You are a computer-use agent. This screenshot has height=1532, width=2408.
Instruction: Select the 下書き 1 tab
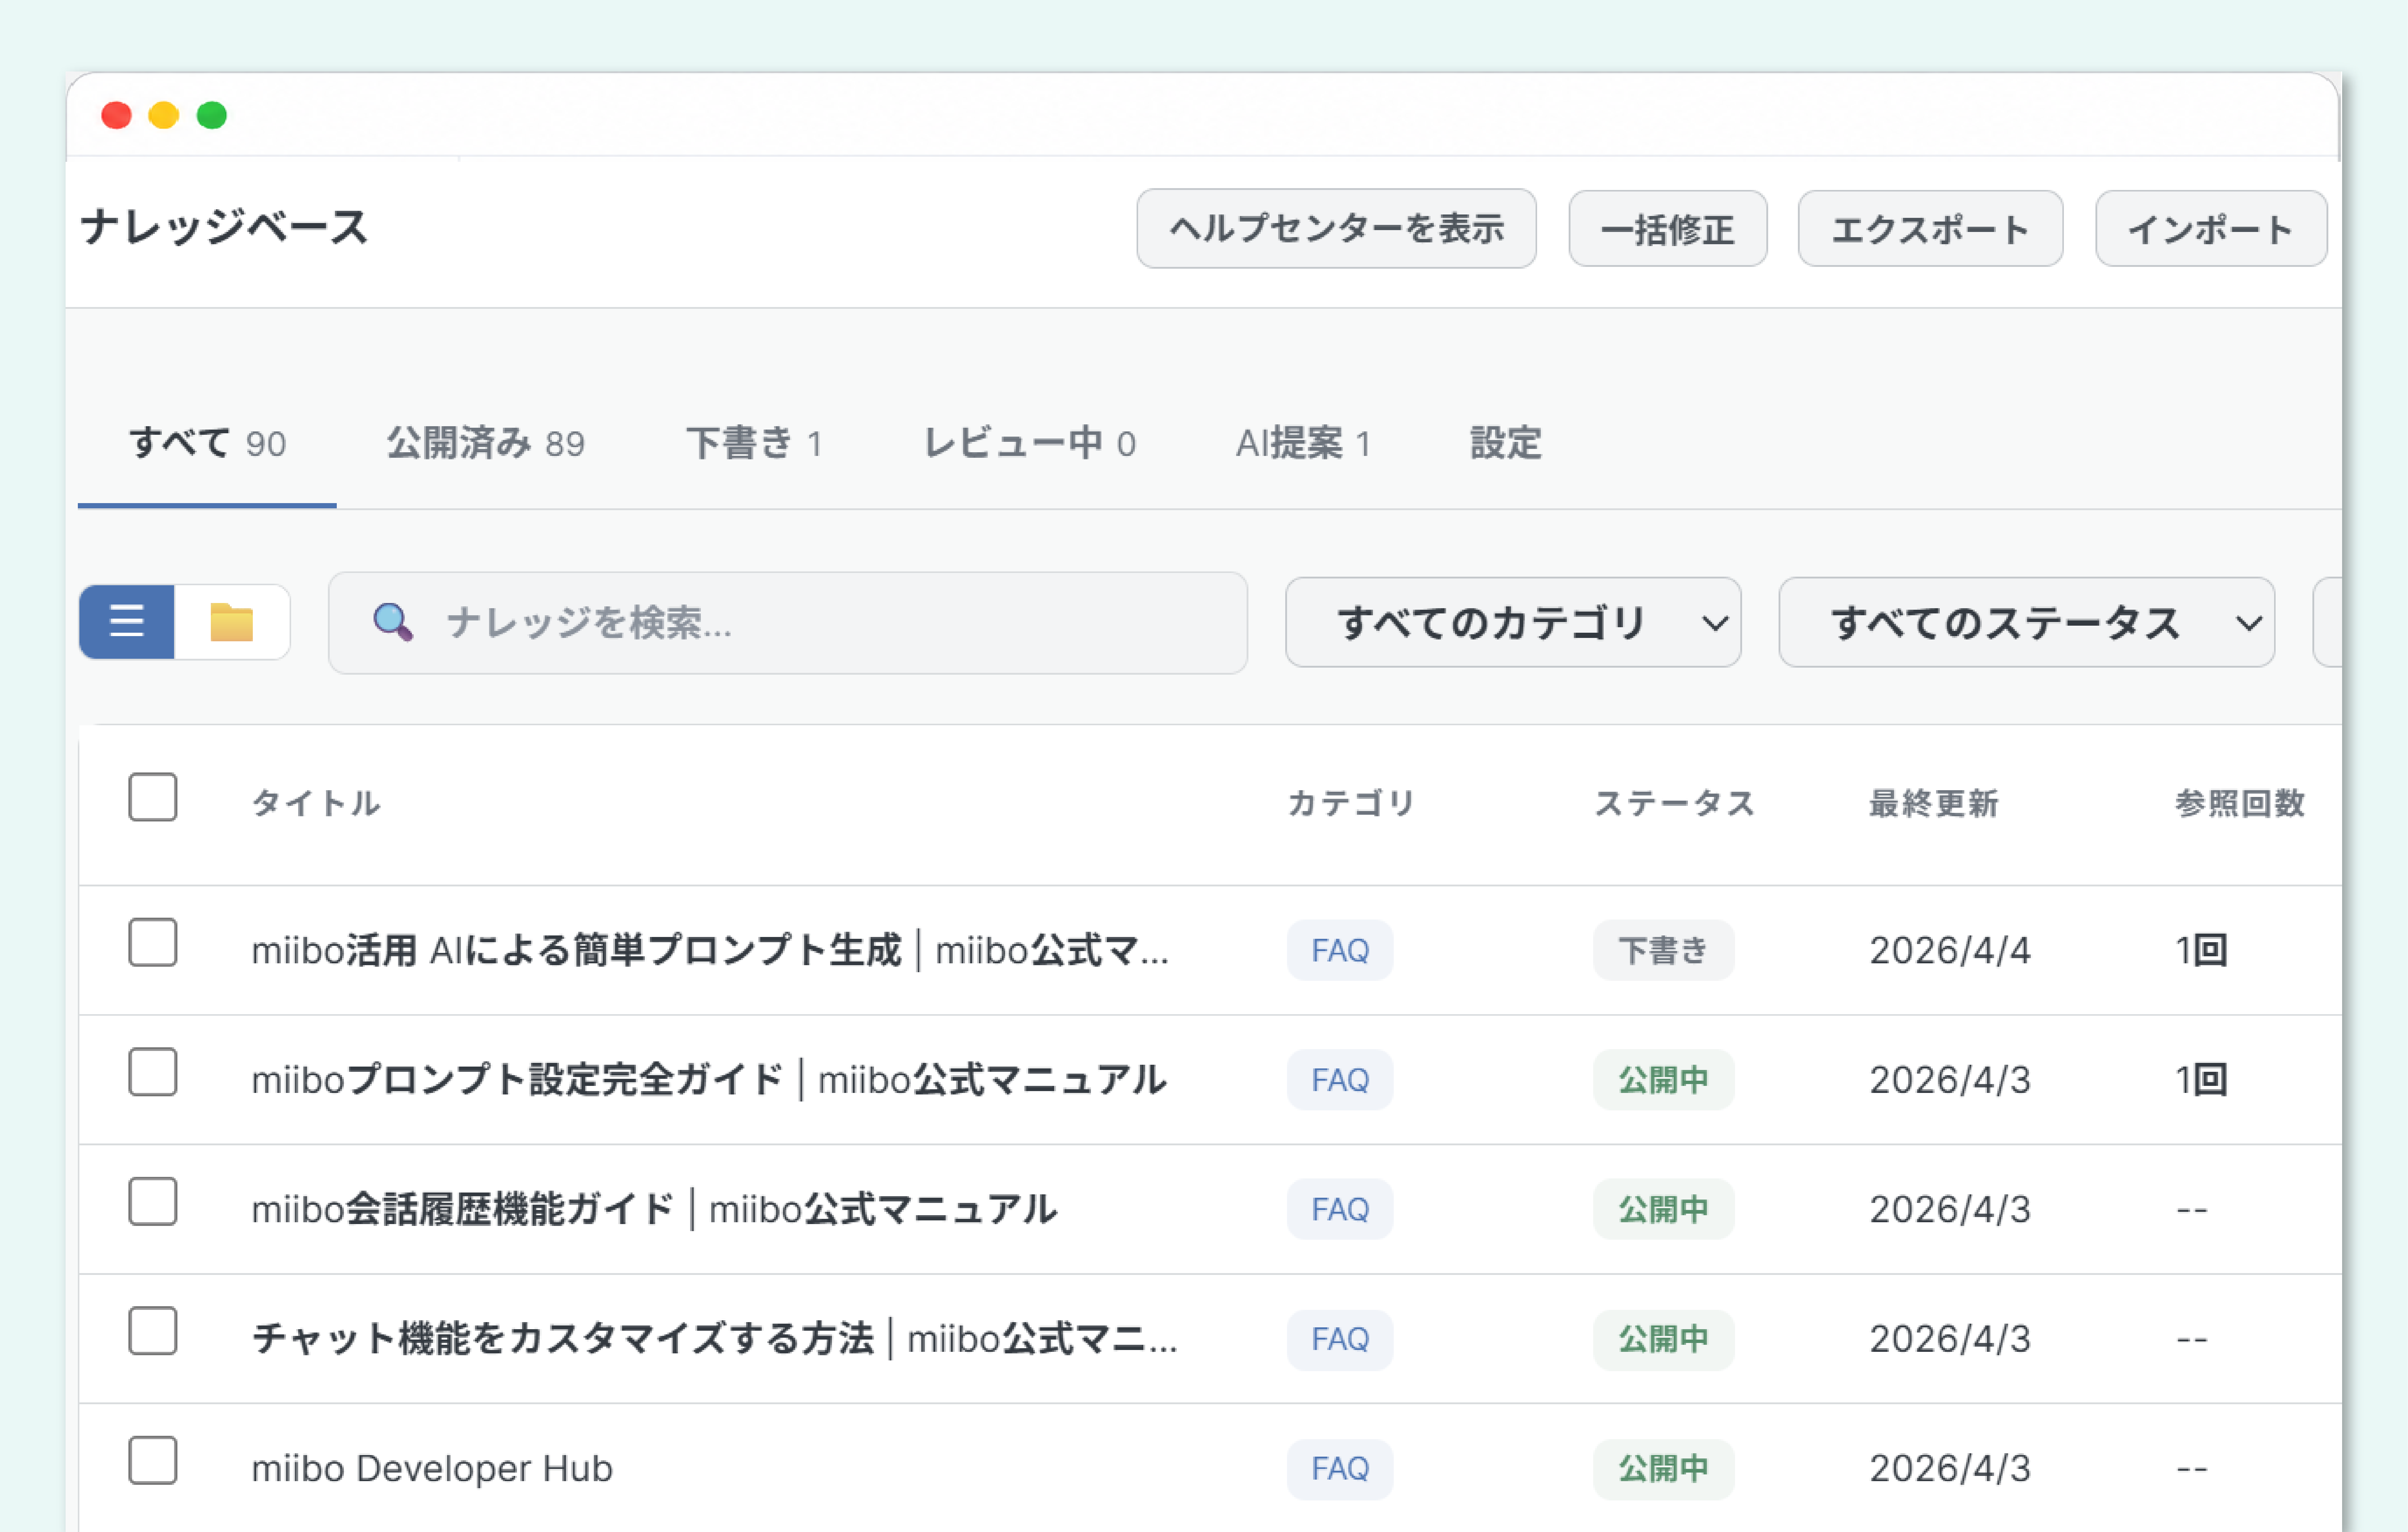755,443
